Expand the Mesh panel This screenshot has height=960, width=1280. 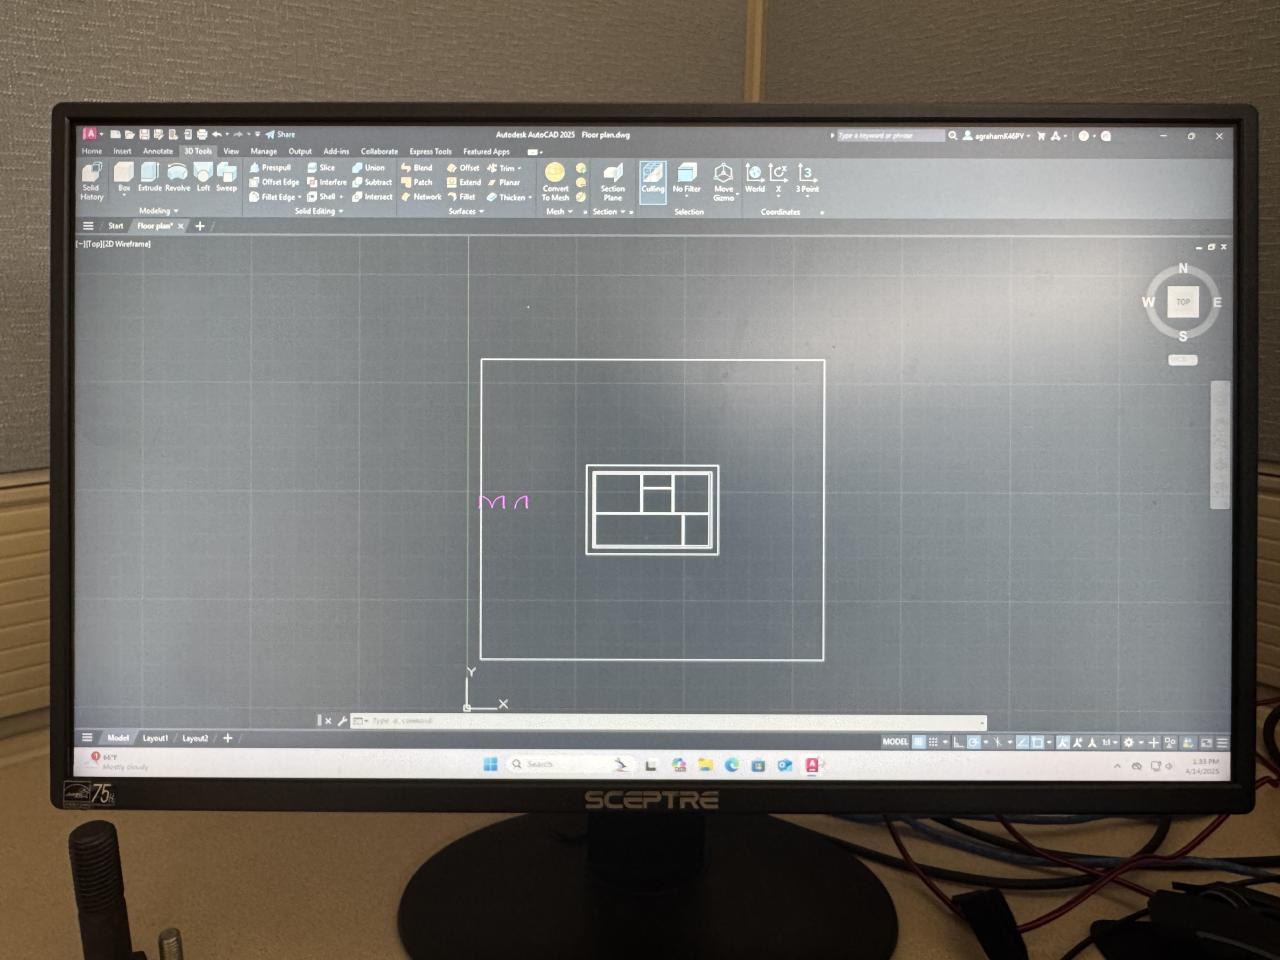coord(559,211)
